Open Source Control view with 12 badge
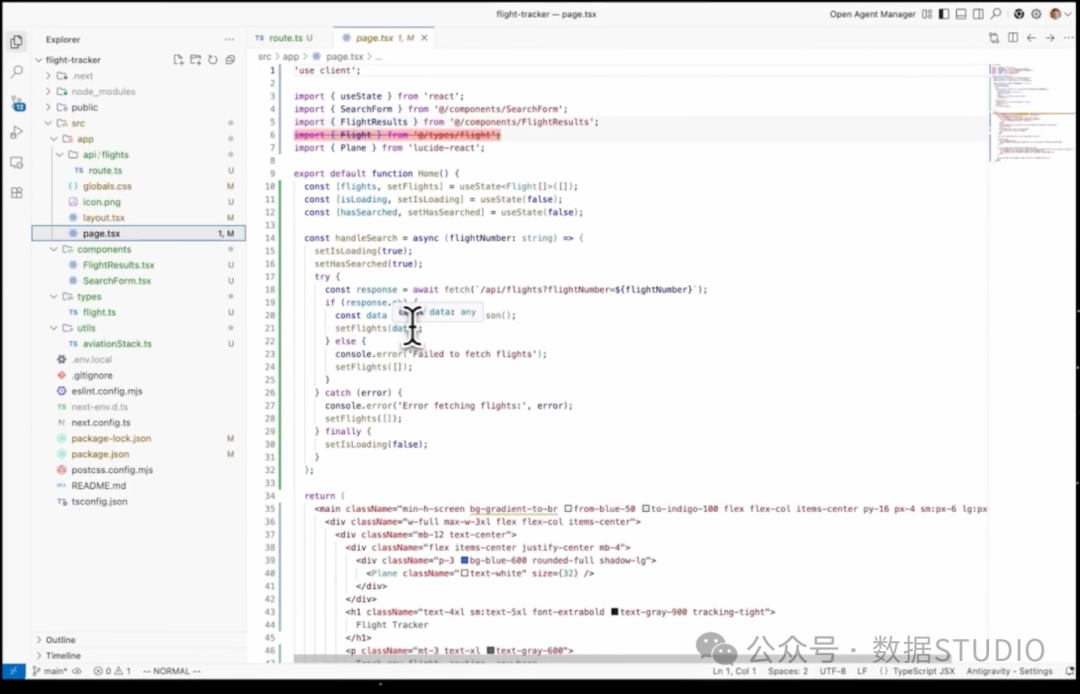The image size is (1080, 694). click(17, 103)
